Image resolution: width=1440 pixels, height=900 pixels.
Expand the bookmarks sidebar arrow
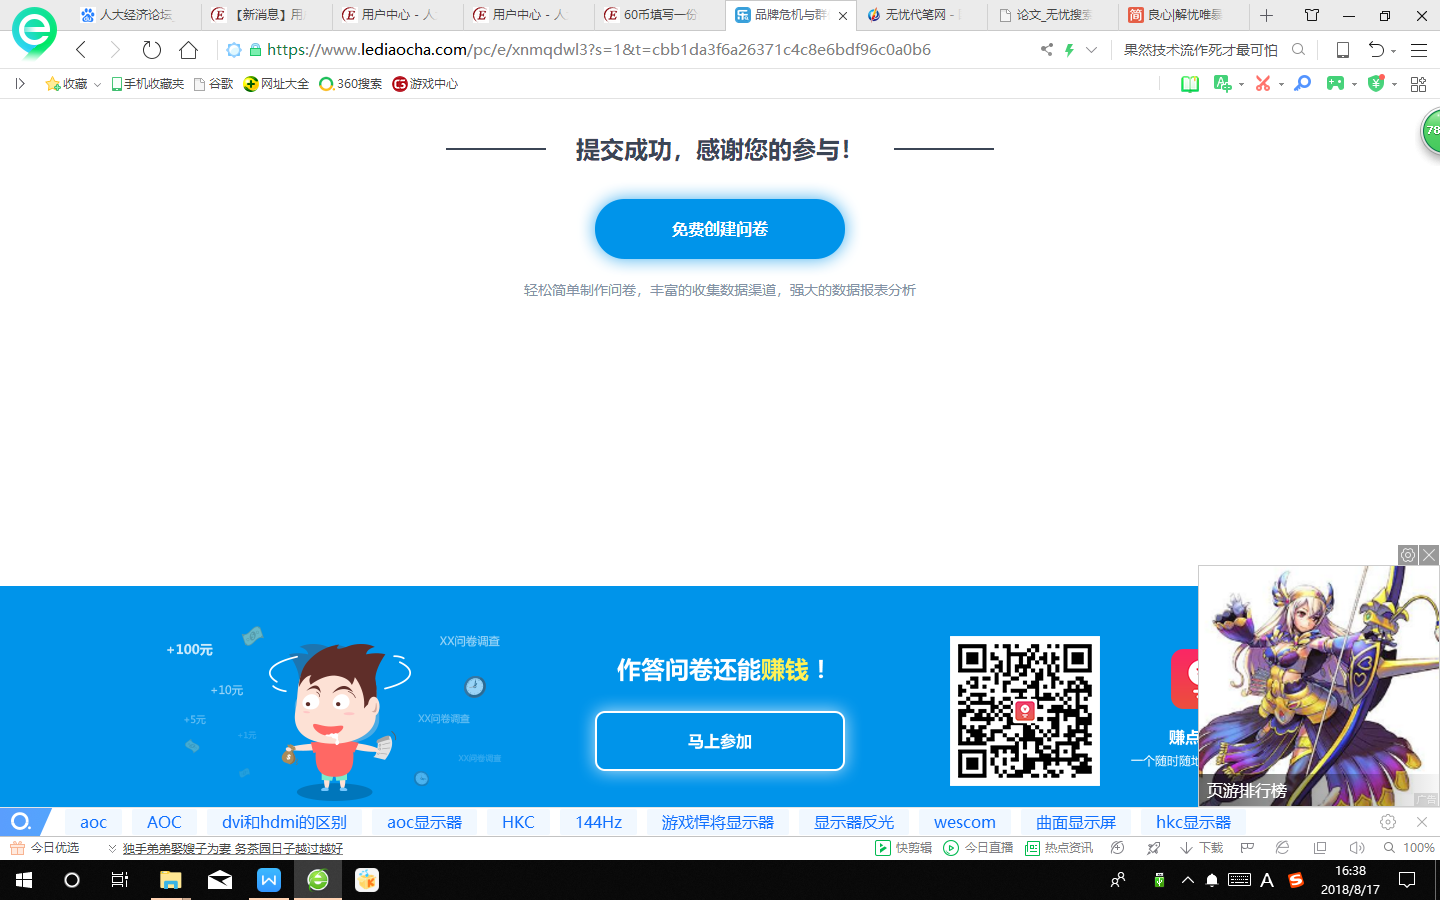click(20, 84)
